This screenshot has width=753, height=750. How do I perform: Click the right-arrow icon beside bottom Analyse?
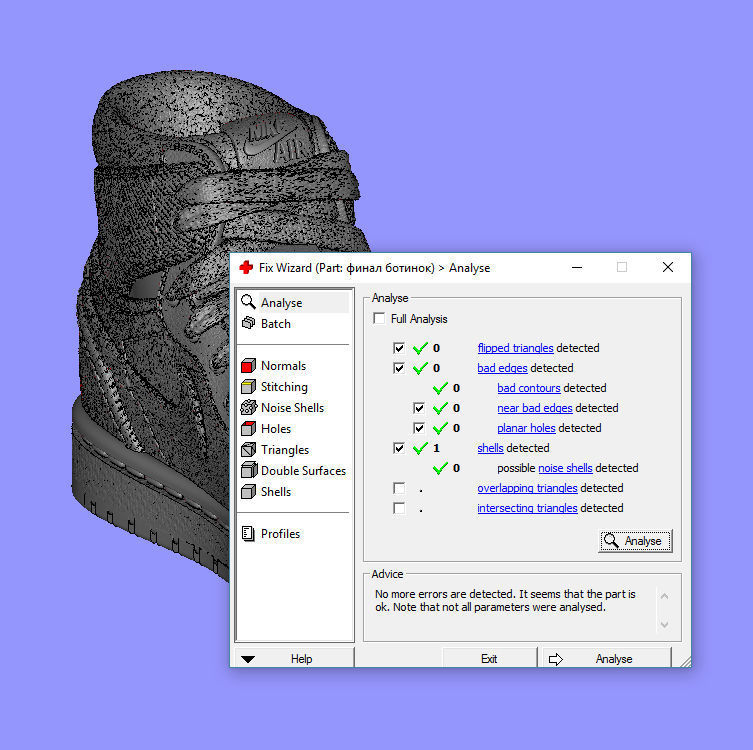[556, 659]
